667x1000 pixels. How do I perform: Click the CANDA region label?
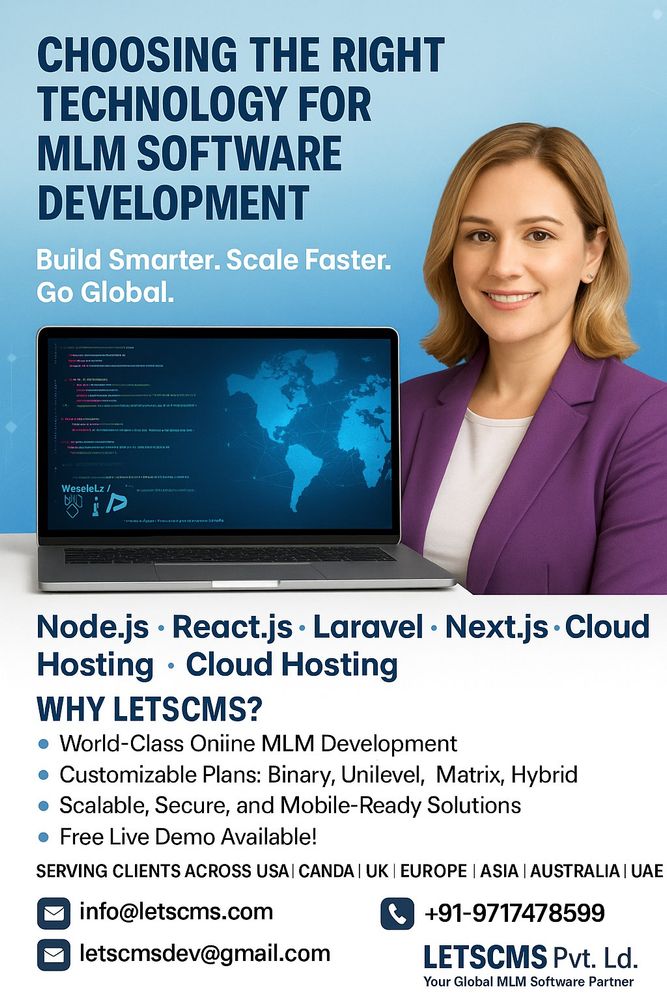click(x=326, y=871)
